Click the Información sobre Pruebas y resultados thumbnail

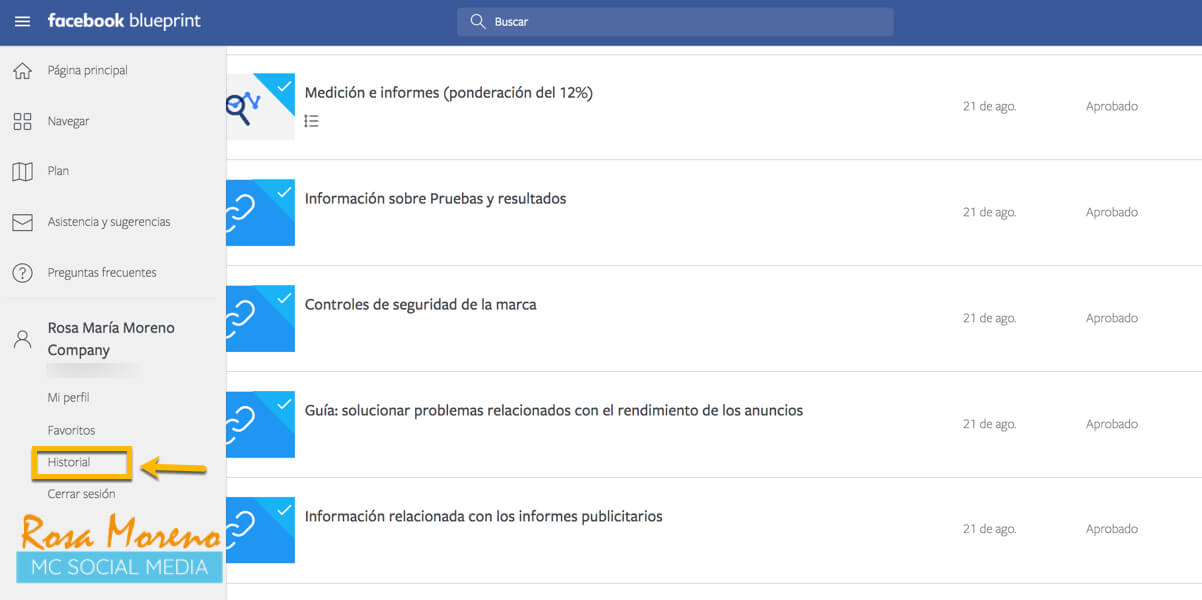(260, 213)
